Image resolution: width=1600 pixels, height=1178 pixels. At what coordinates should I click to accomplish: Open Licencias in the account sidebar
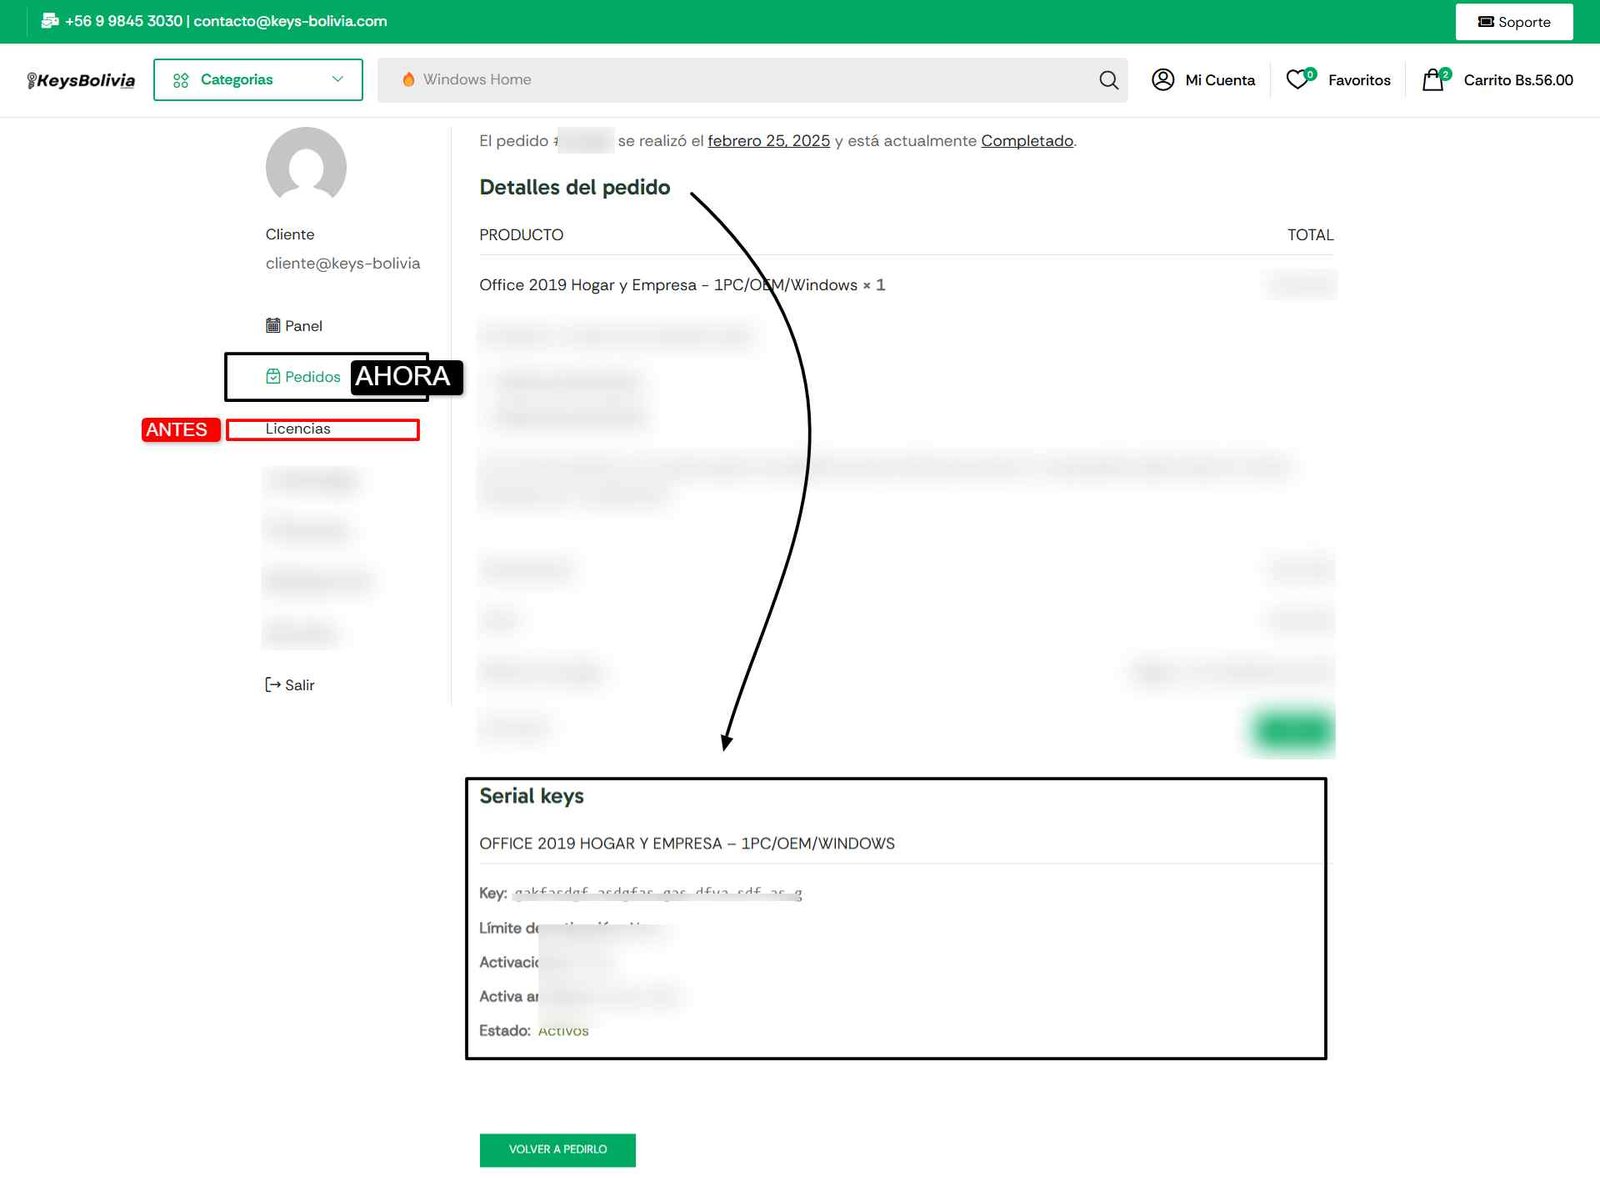click(x=298, y=429)
